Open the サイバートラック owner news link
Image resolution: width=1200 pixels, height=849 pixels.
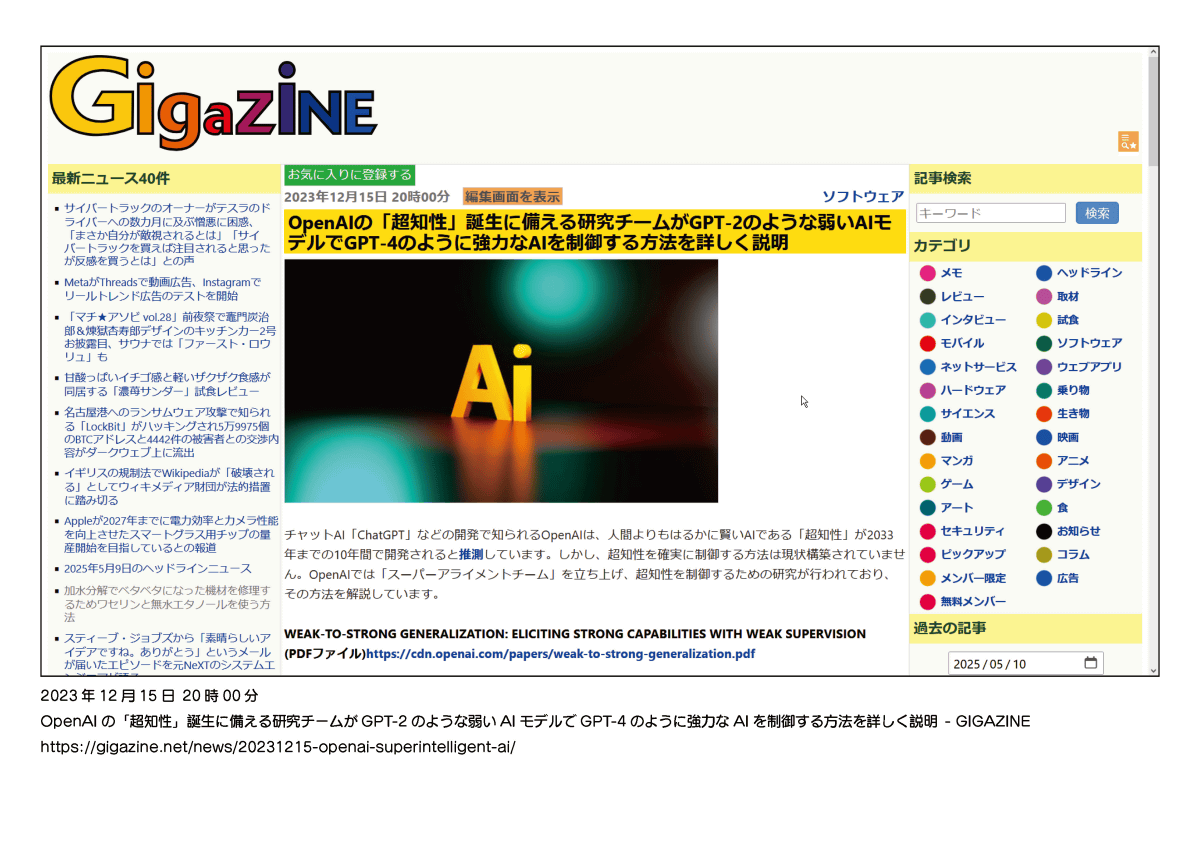pos(166,234)
